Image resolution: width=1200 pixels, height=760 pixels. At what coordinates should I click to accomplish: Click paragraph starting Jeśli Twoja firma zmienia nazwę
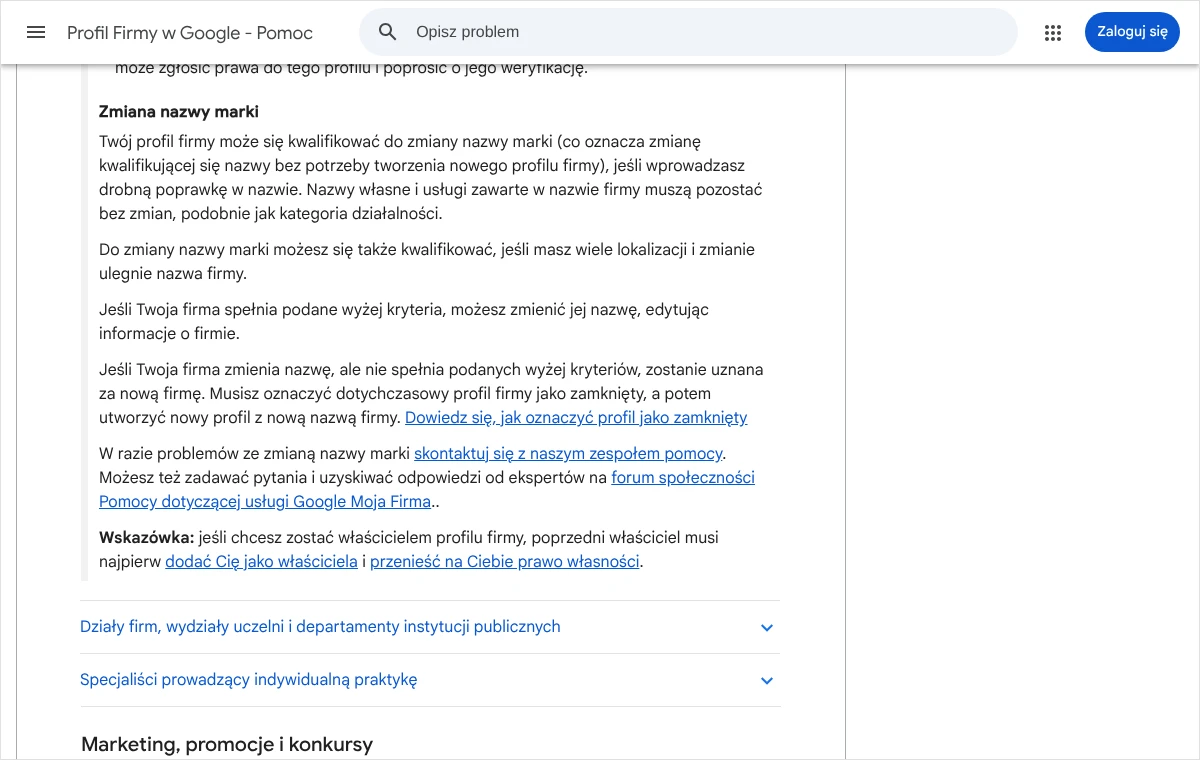[431, 394]
